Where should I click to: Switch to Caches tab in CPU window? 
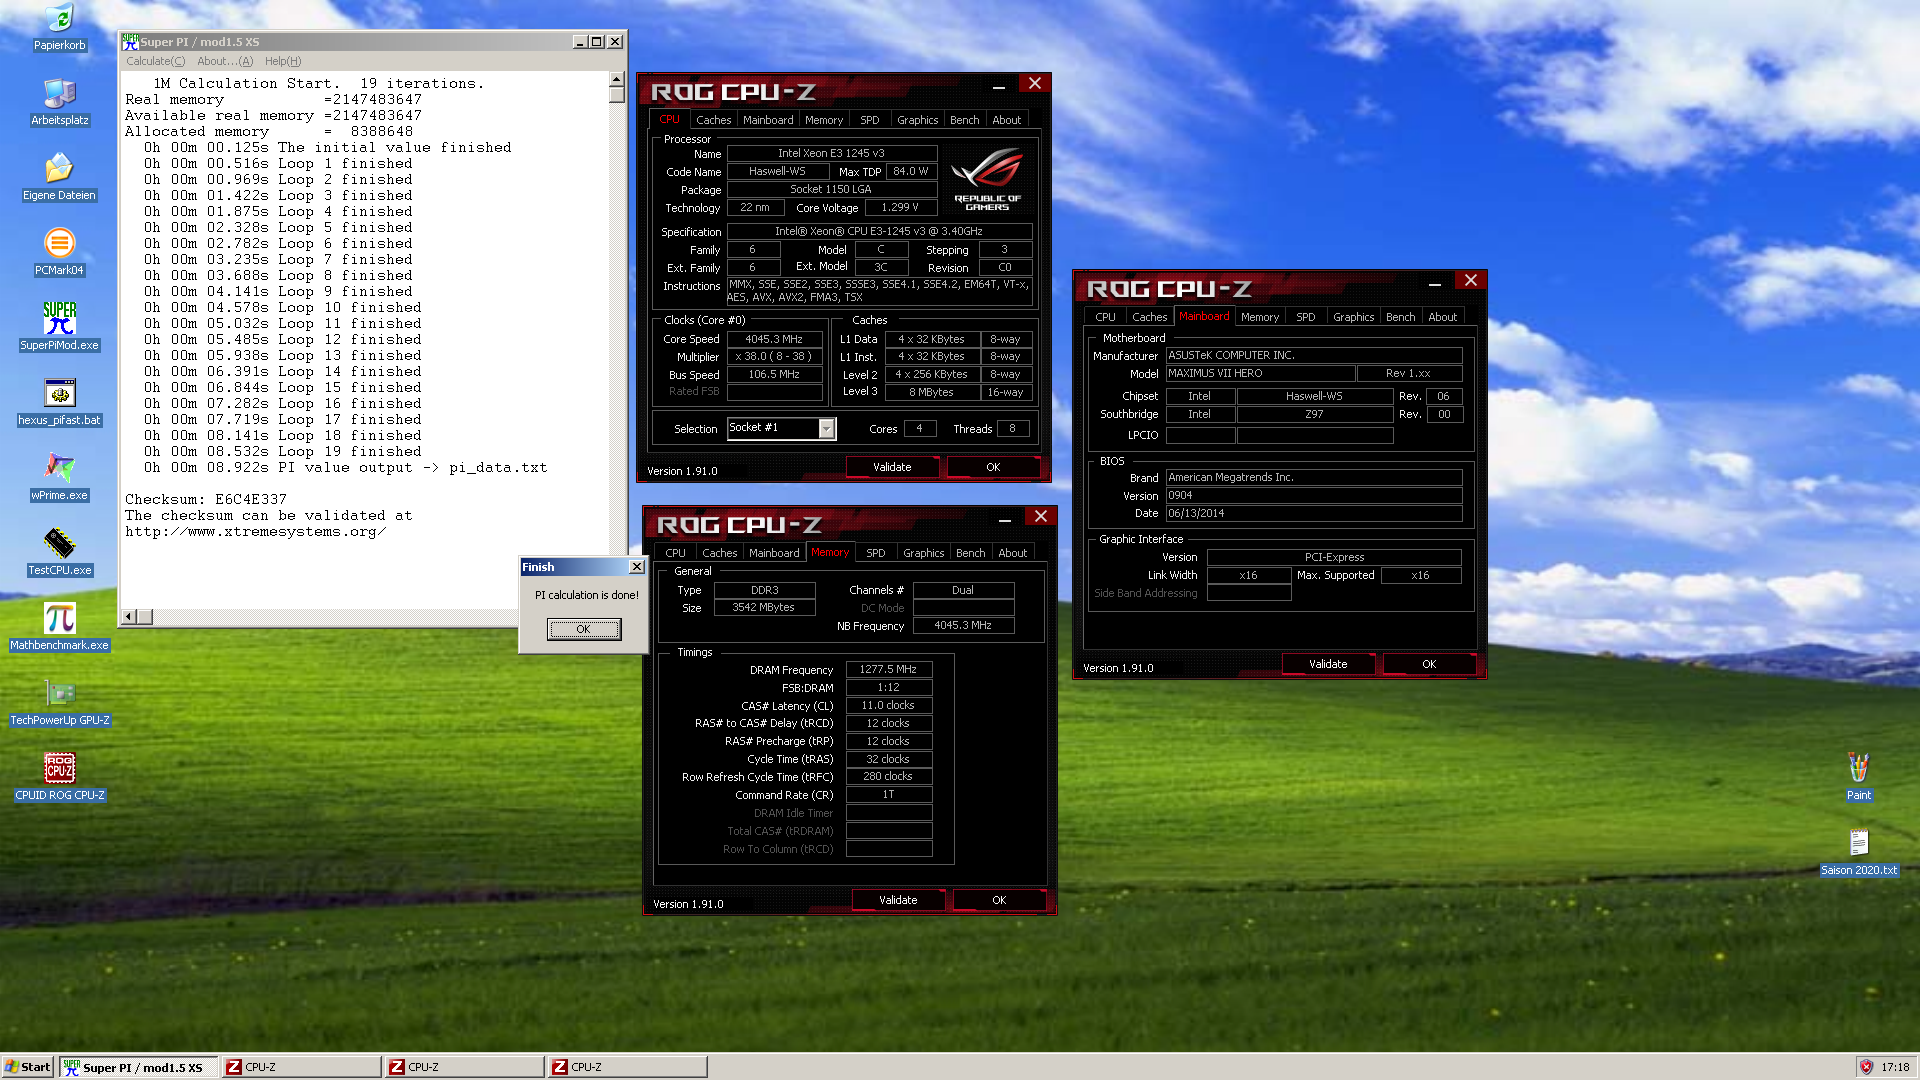point(713,120)
